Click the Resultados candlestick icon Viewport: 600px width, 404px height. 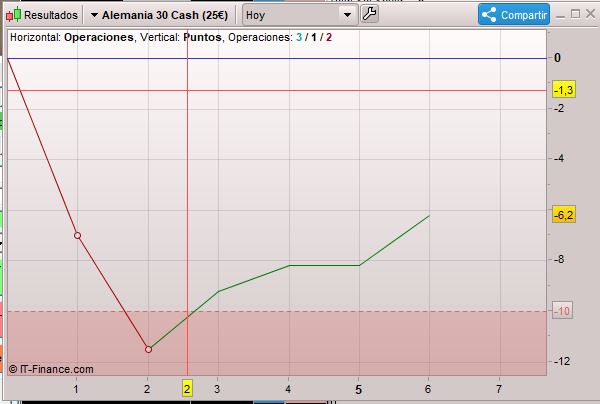[13, 15]
